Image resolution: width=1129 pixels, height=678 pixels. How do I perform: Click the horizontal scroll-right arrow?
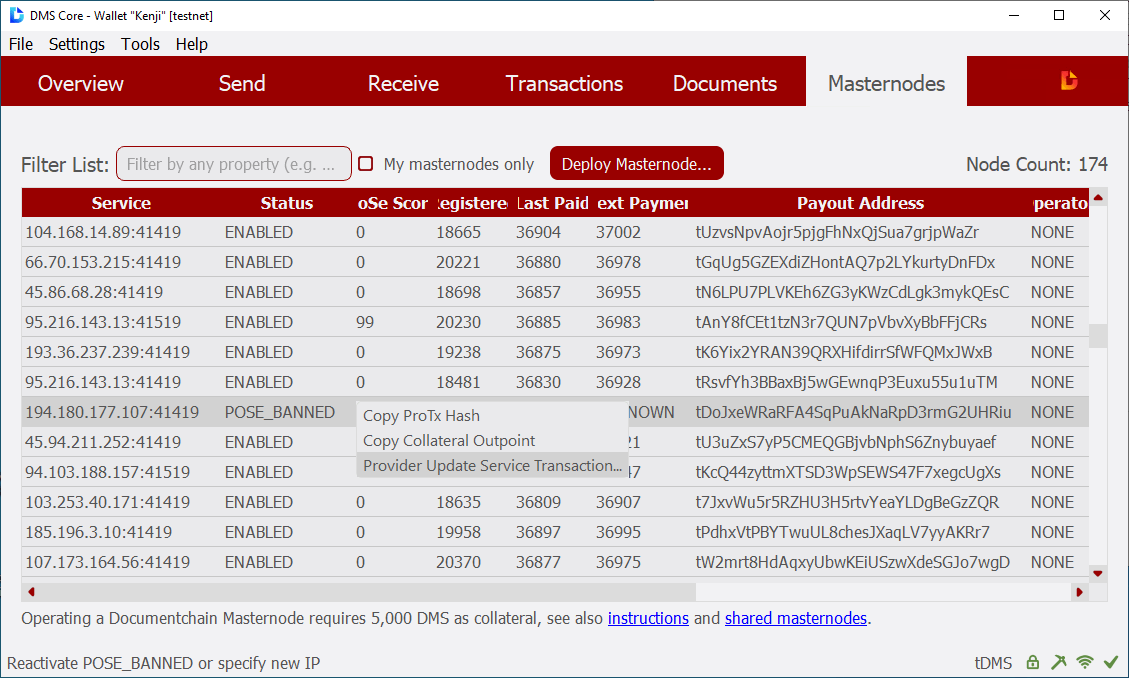pos(1079,592)
